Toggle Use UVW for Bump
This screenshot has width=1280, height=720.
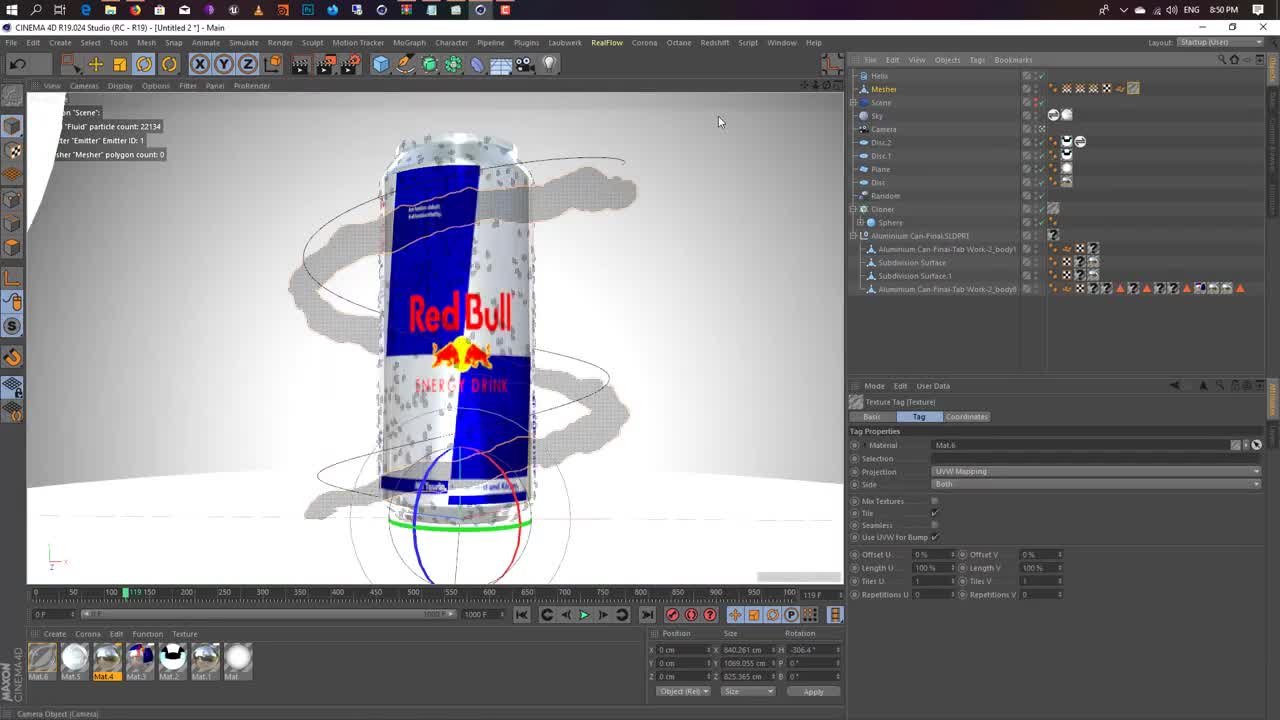coord(934,537)
